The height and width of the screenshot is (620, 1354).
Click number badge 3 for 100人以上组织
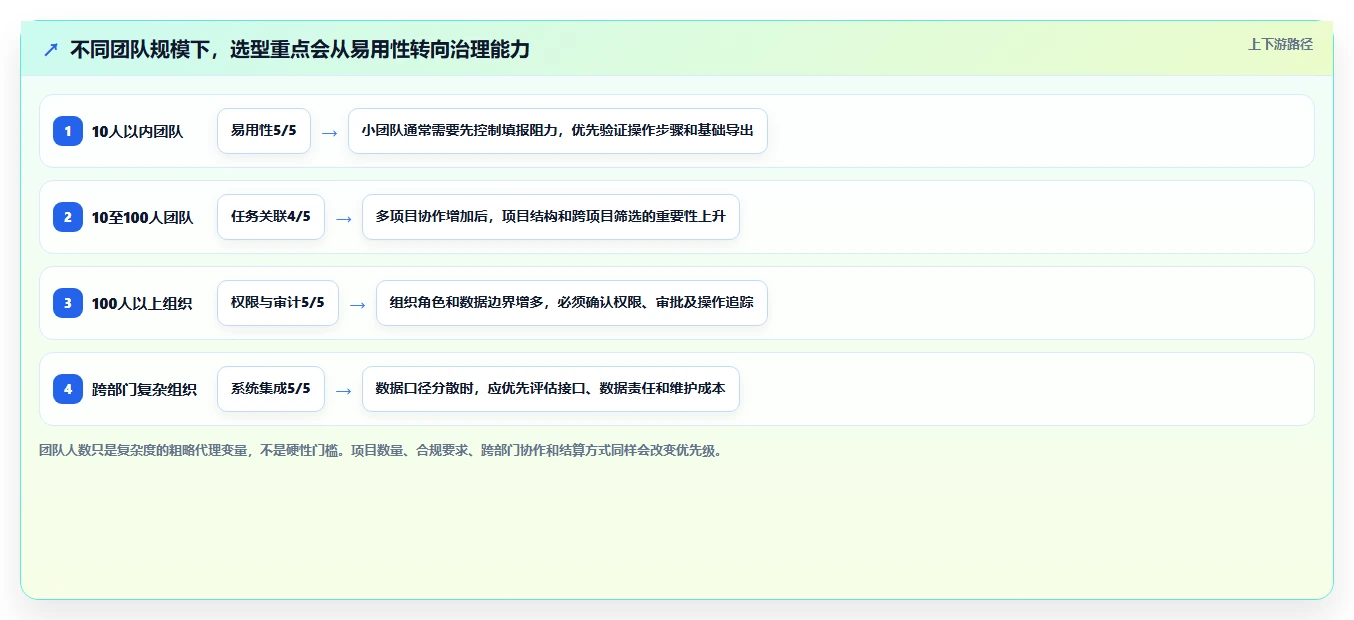click(68, 303)
